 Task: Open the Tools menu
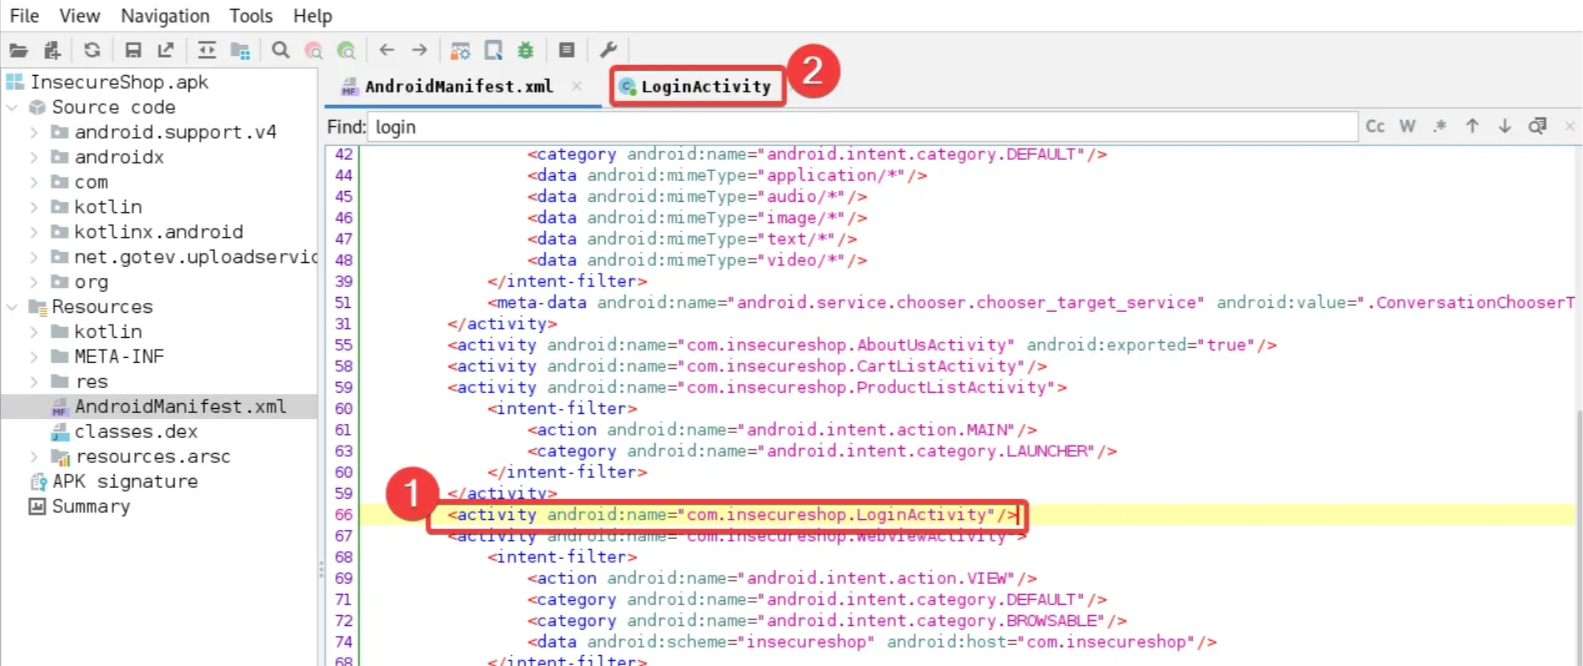tap(251, 16)
